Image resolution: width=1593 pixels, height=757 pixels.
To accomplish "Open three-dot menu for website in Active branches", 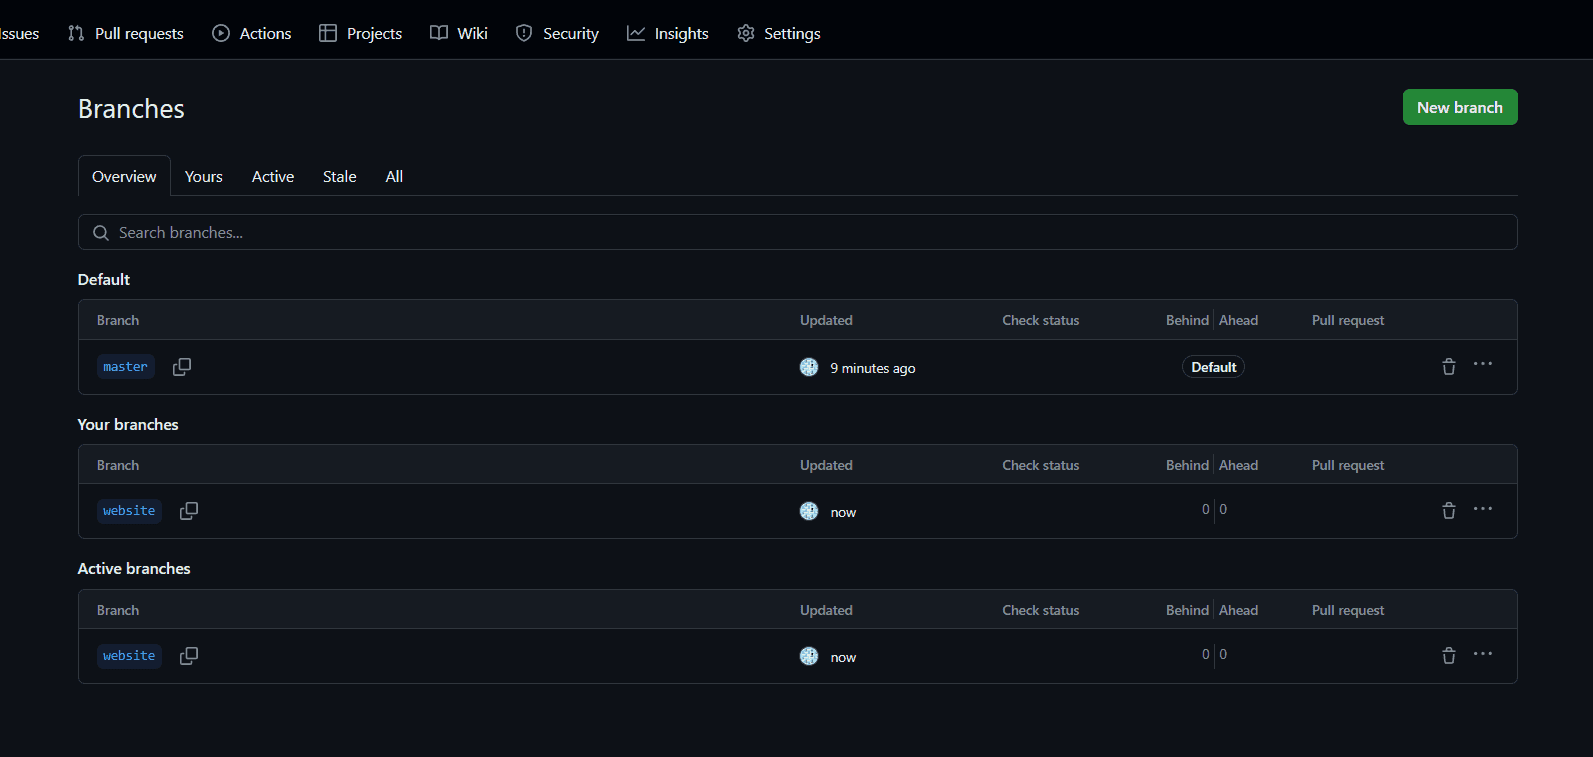I will click(1483, 654).
